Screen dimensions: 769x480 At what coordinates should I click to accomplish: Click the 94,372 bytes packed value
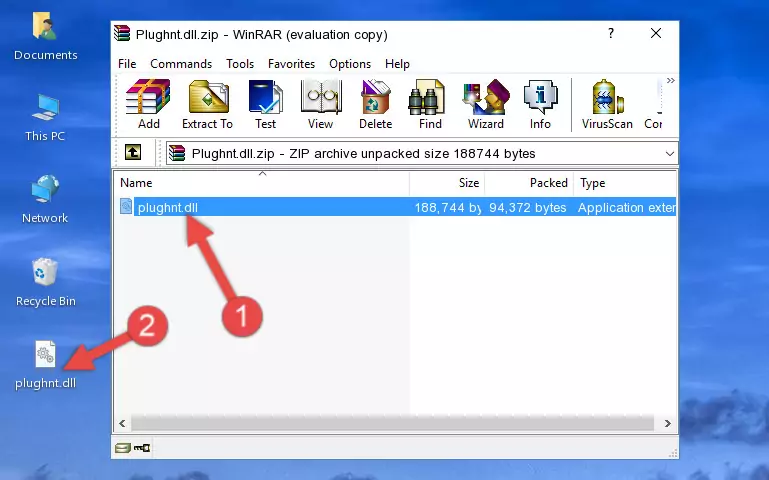[528, 208]
